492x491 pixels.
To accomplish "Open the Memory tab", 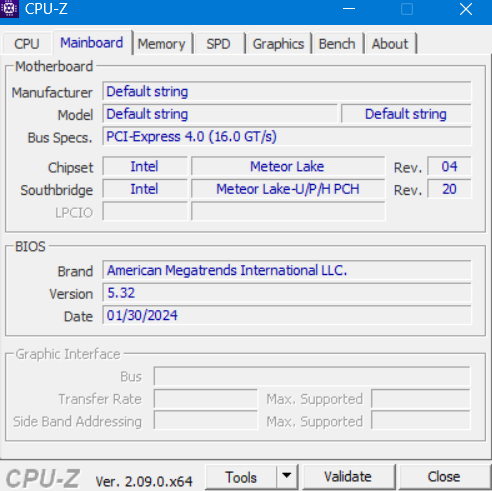I will point(162,44).
